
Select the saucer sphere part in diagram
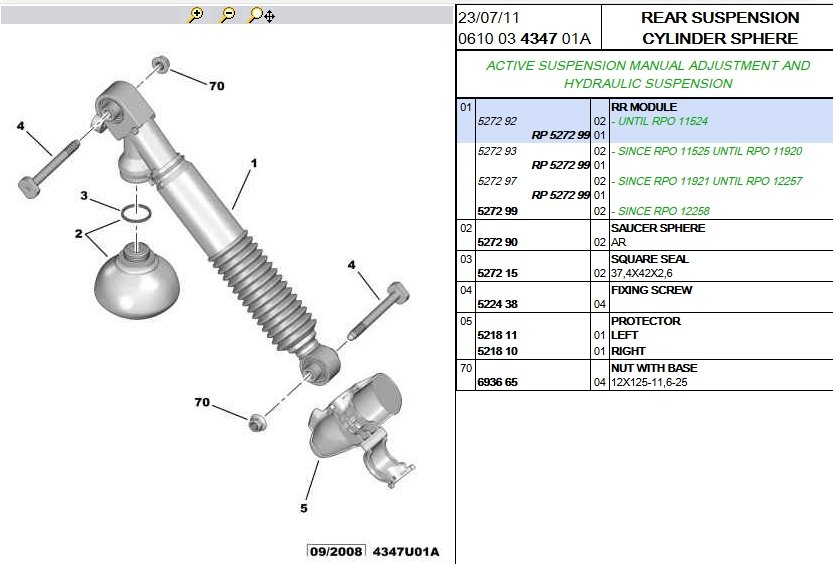pyautogui.click(x=137, y=281)
